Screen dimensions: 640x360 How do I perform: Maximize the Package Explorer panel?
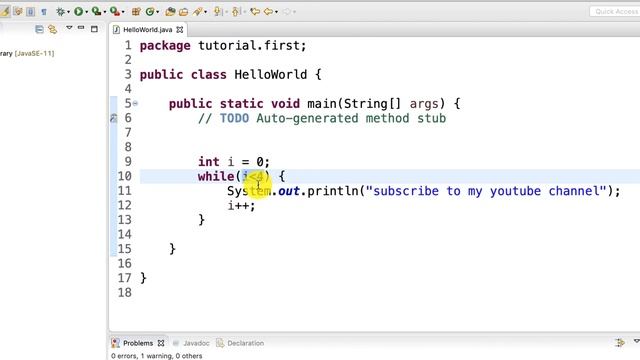point(94,29)
